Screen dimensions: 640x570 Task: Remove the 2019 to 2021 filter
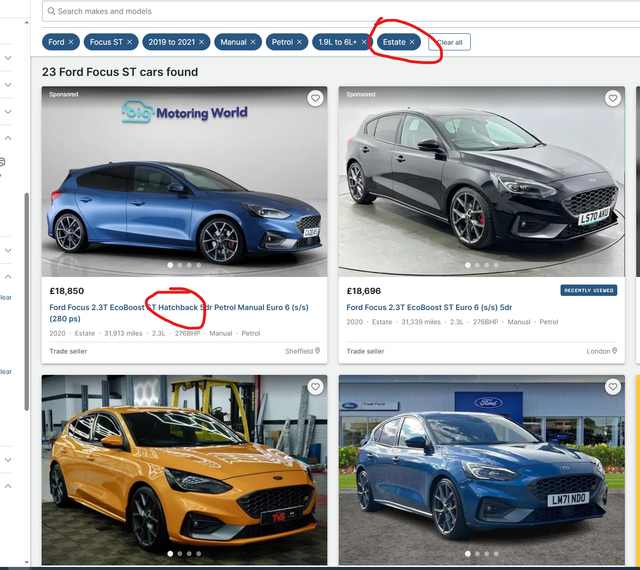[201, 42]
